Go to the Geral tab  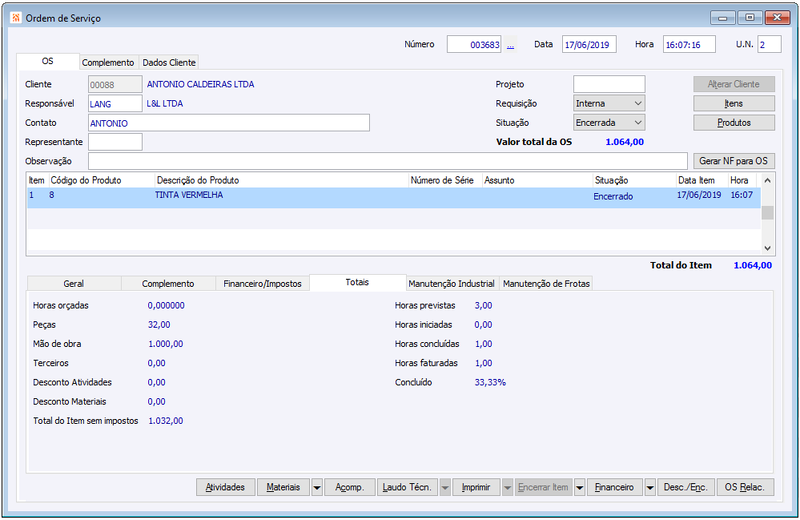[74, 284]
